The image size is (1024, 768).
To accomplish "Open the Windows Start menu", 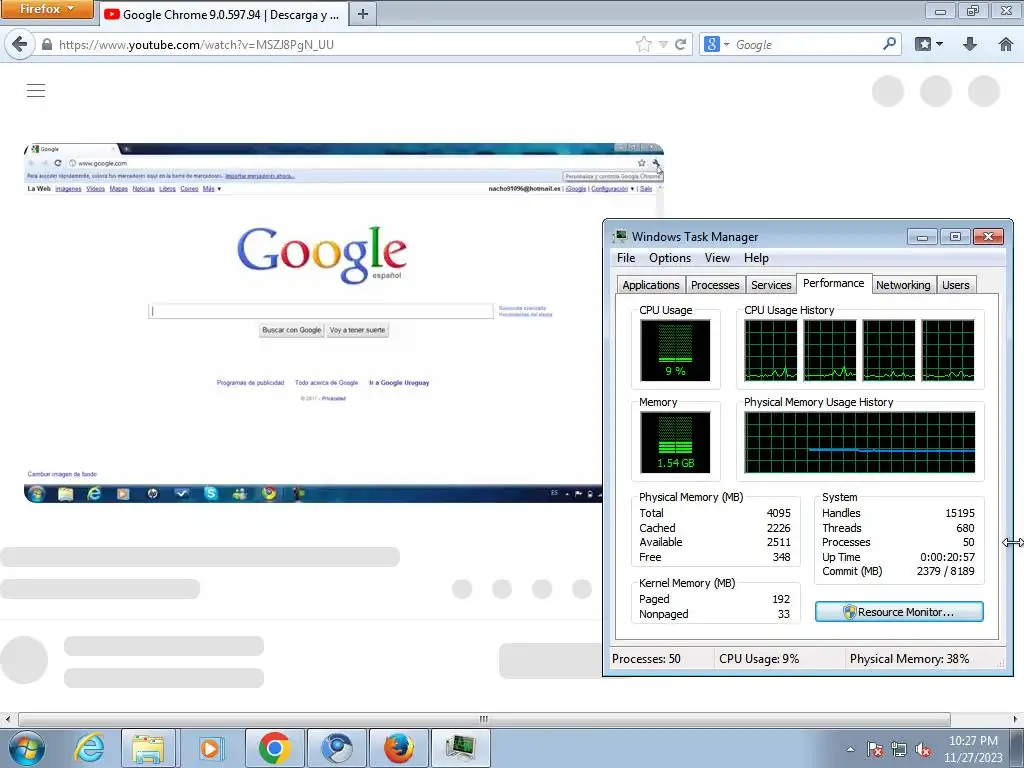I will 26,748.
